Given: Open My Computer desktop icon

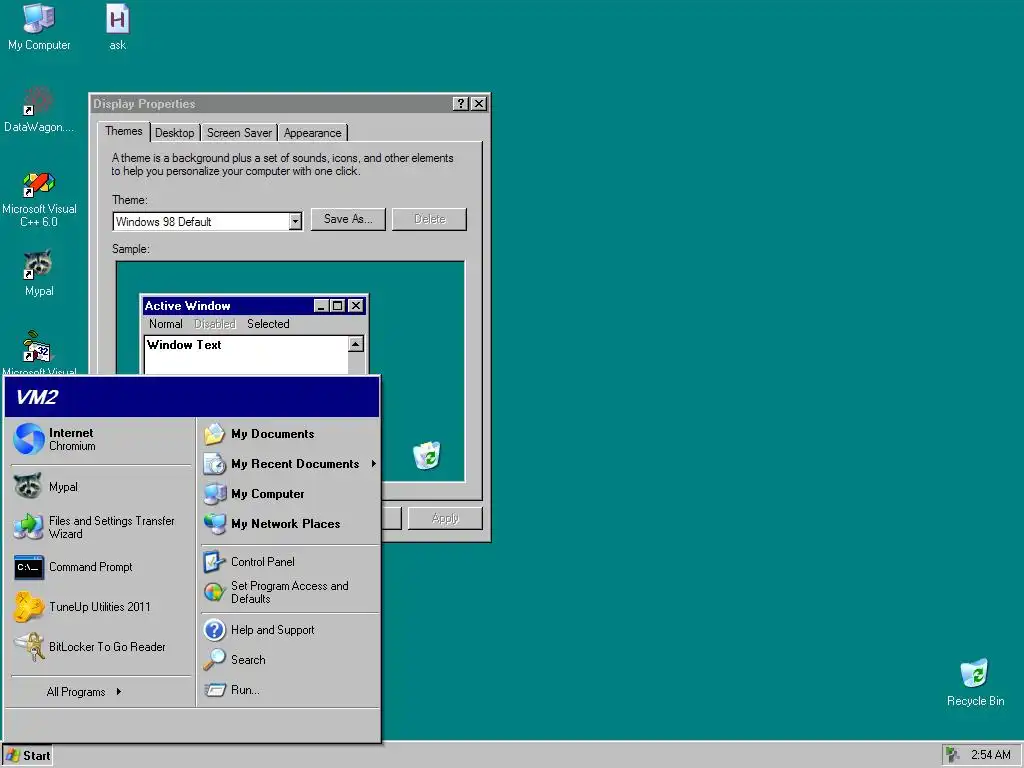Looking at the screenshot, I should tap(39, 27).
